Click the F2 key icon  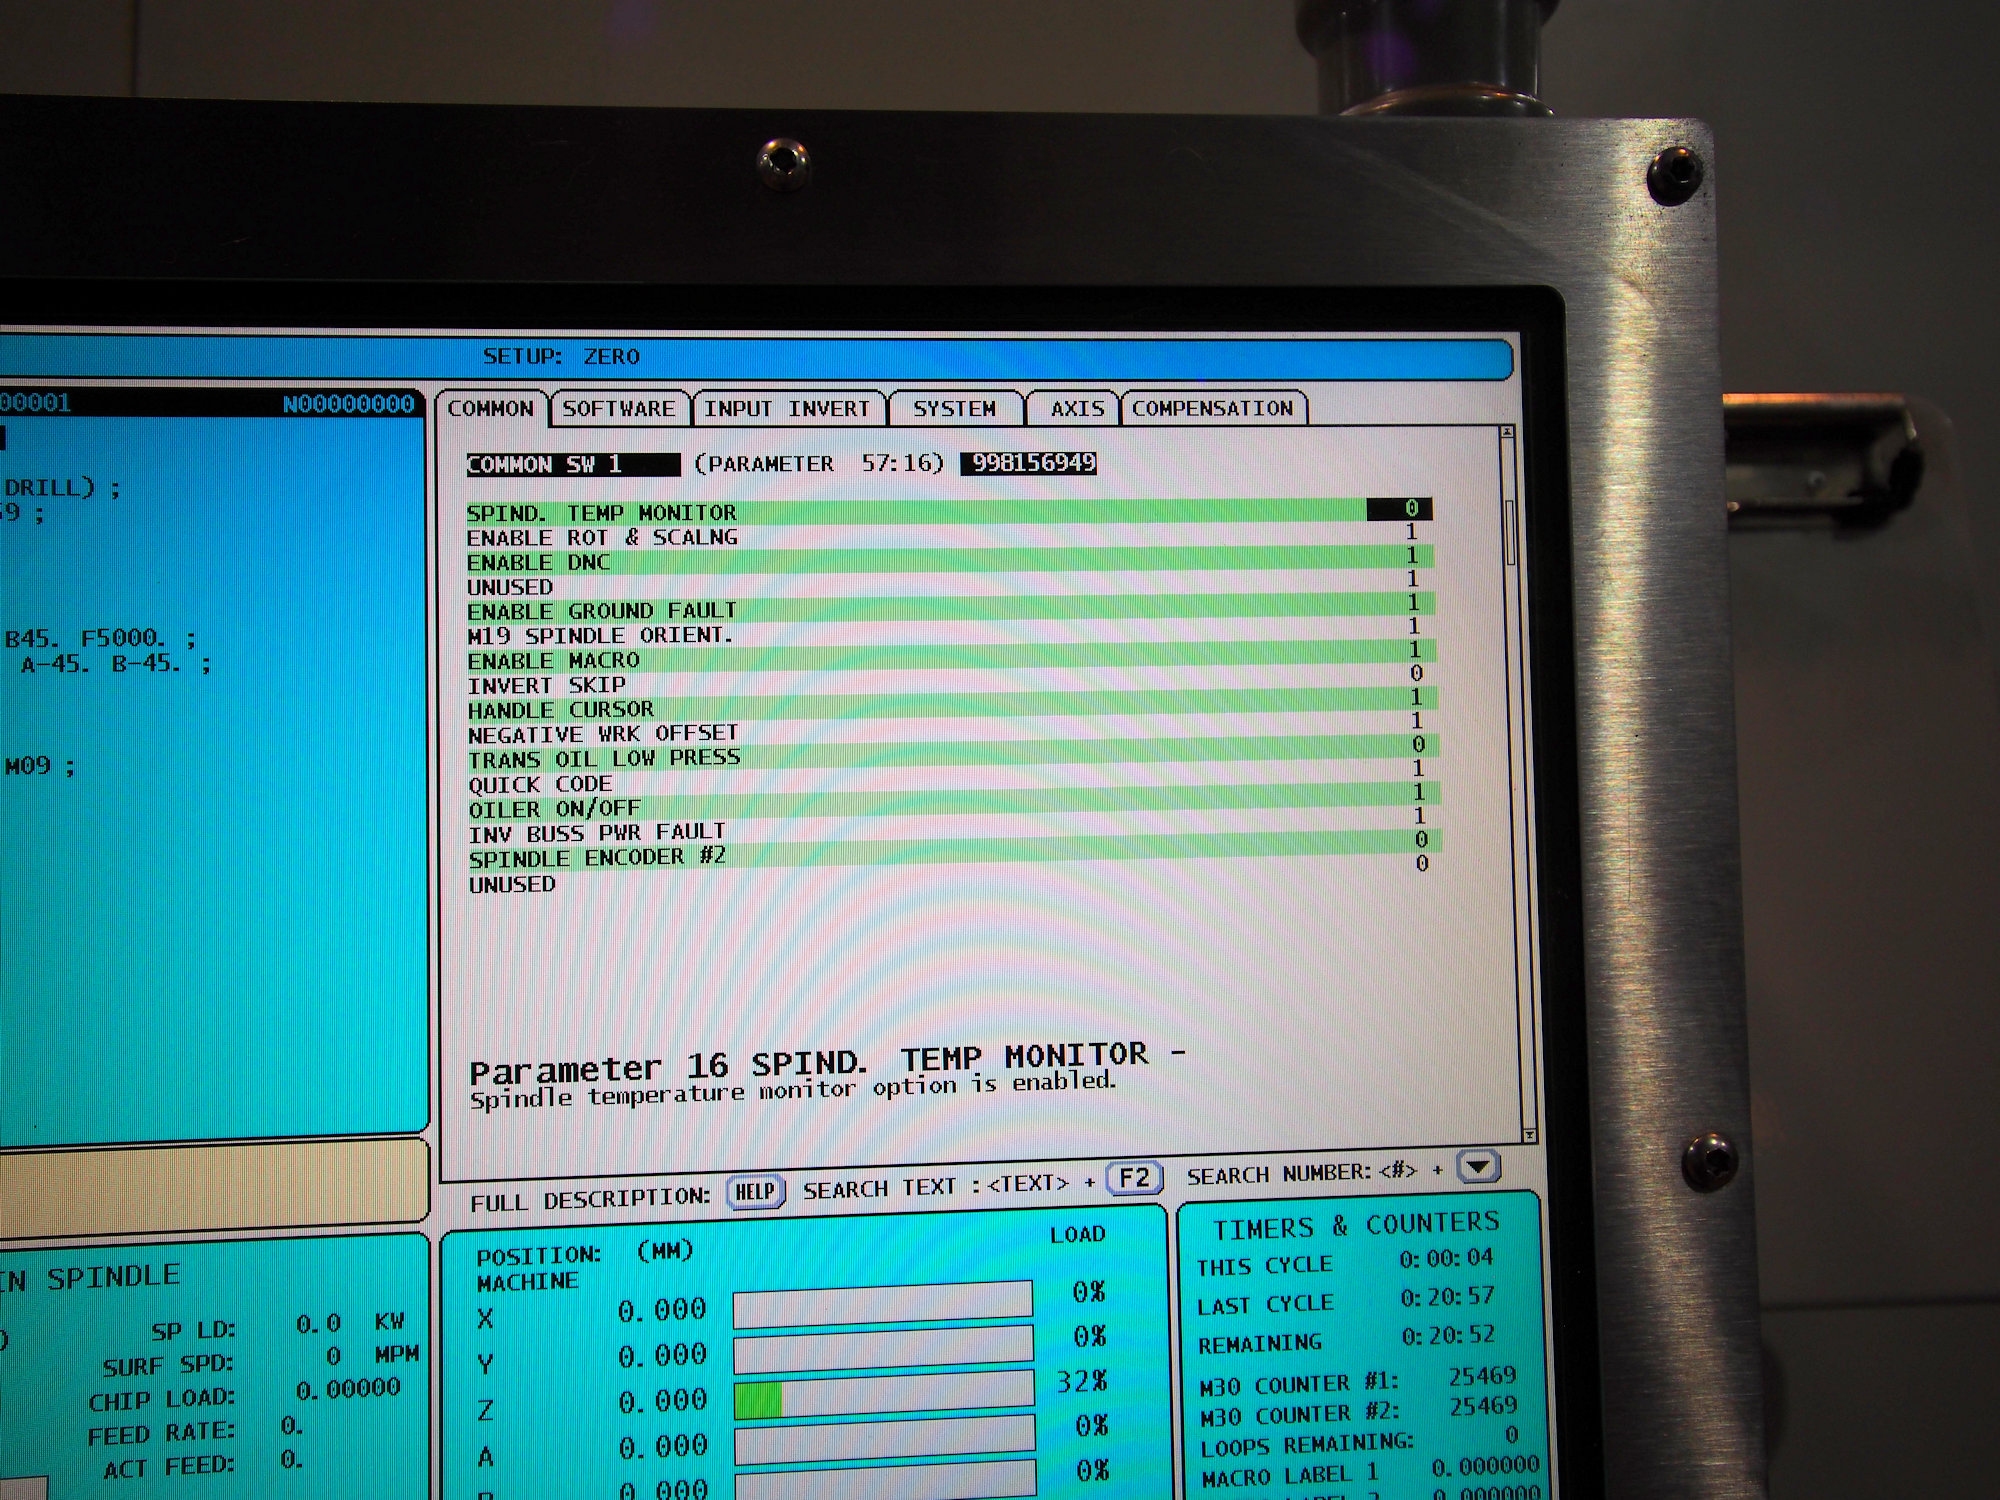[x=1134, y=1178]
